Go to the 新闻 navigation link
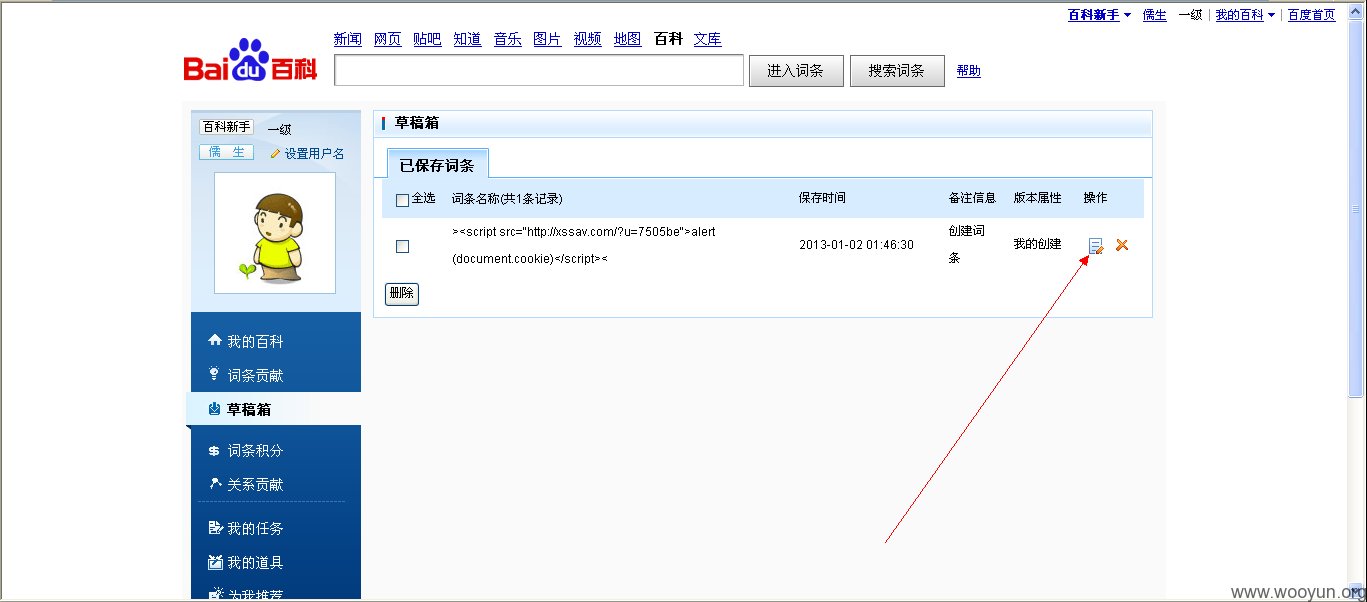This screenshot has width=1367, height=602. (x=347, y=39)
